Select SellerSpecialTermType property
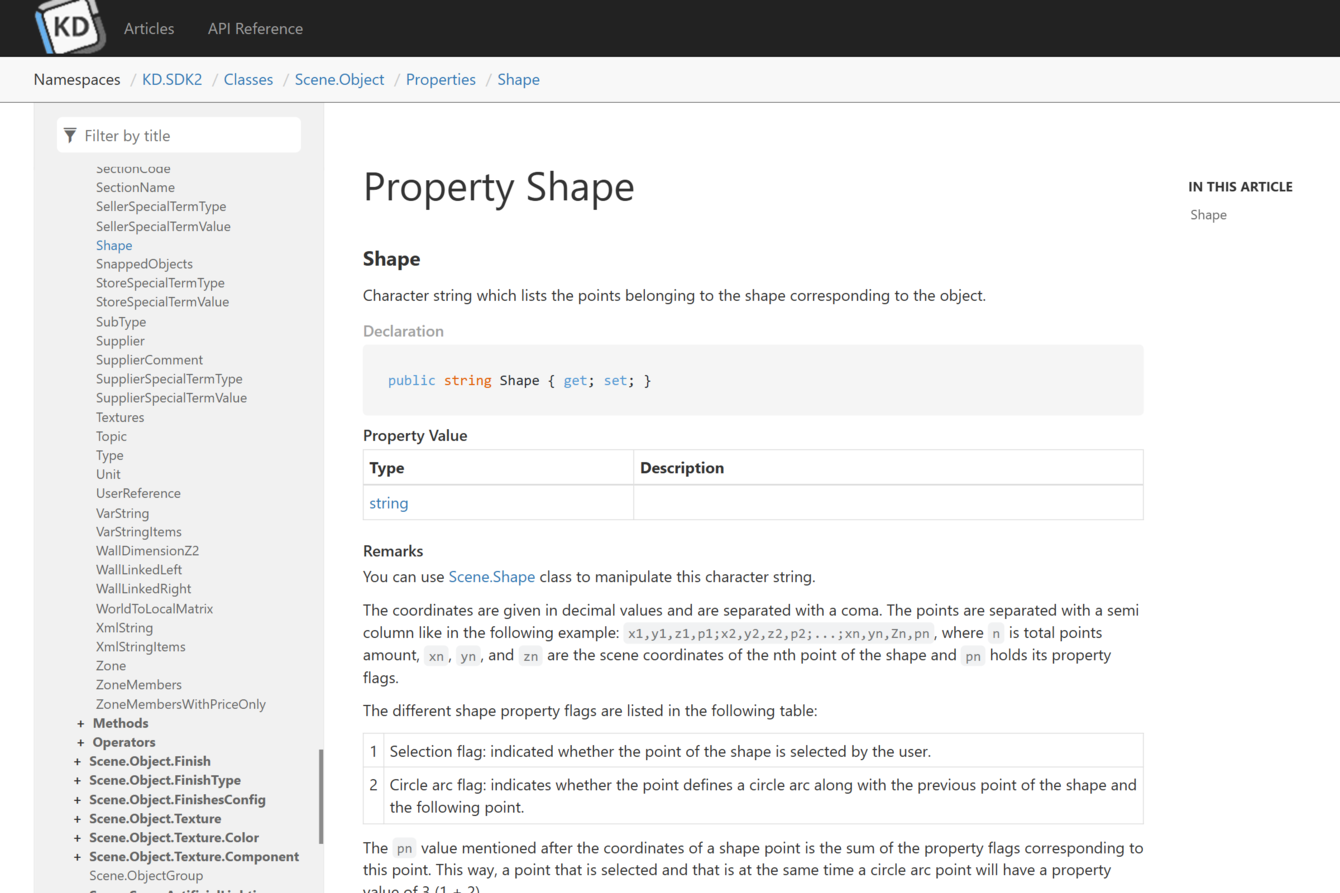 [x=161, y=206]
